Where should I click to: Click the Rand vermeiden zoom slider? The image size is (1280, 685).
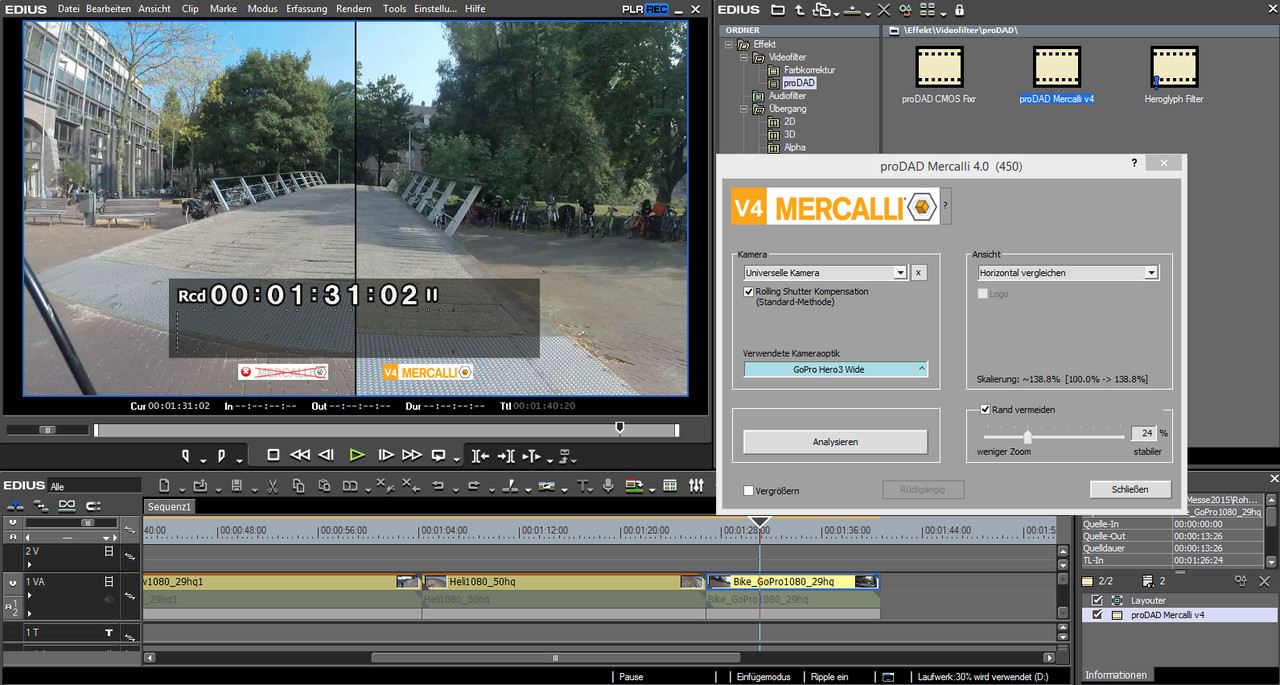tap(1055, 436)
